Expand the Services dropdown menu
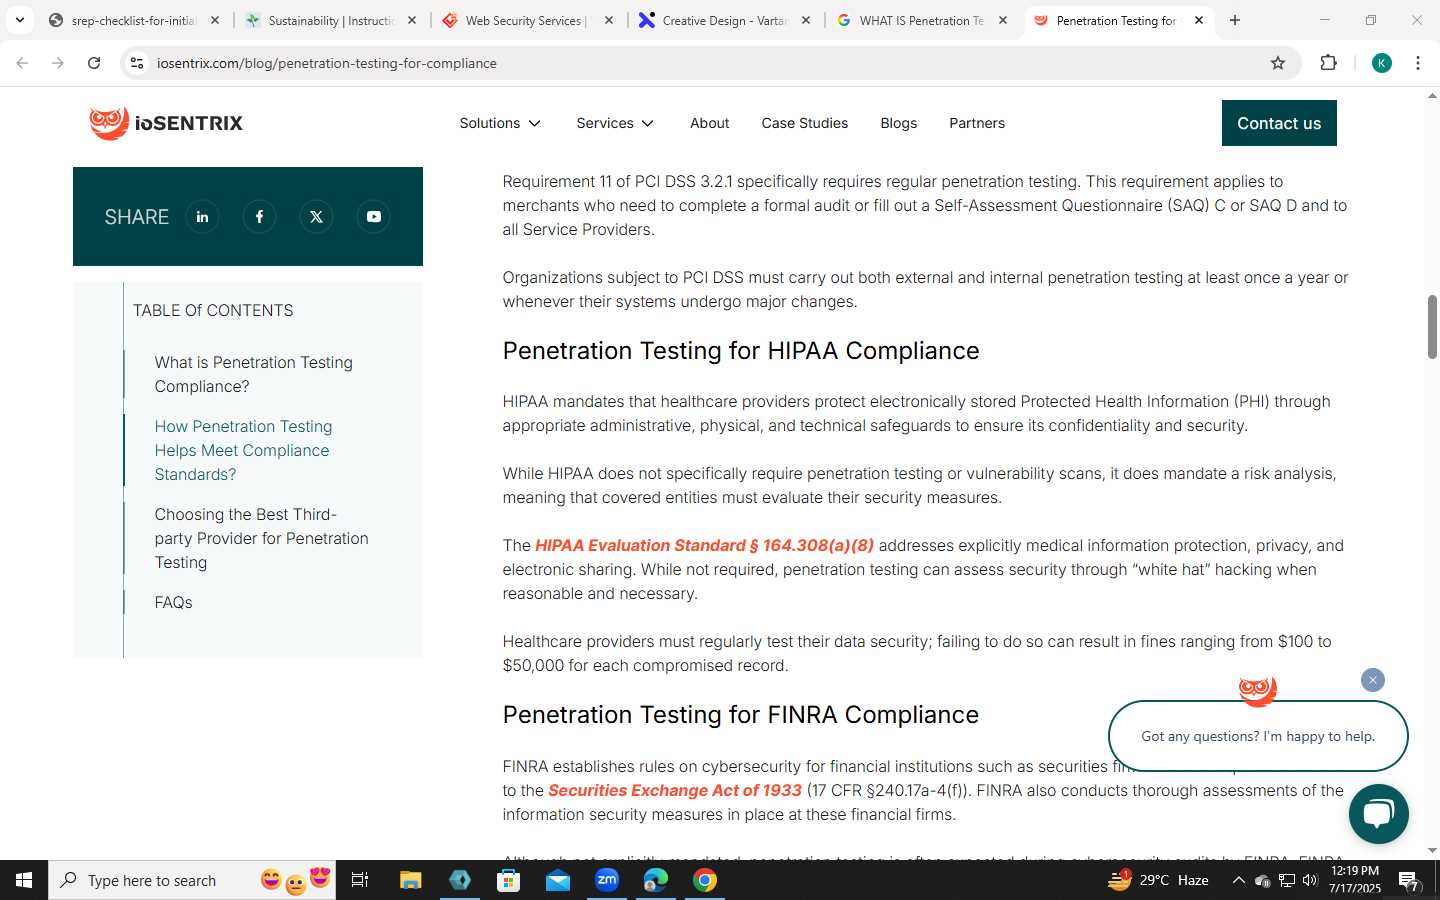1440x900 pixels. [x=615, y=123]
